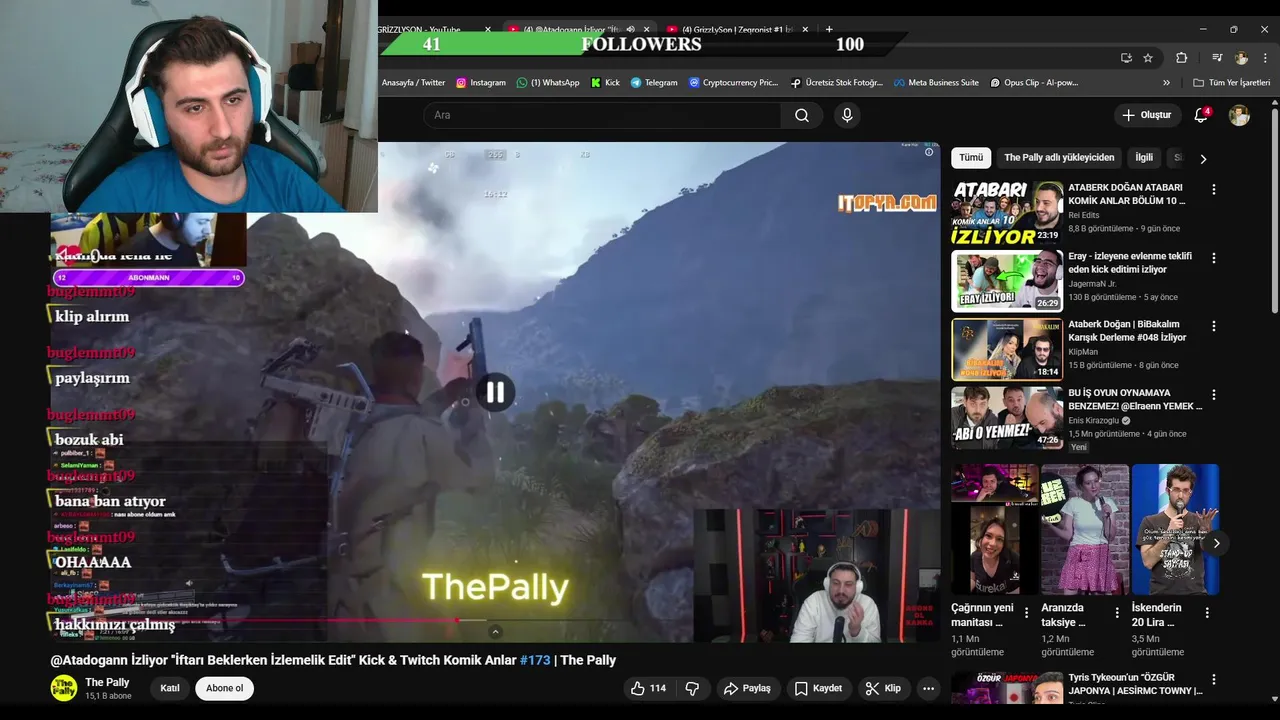The image size is (1280, 720).
Task: Click the Katıl join button
Action: click(170, 688)
